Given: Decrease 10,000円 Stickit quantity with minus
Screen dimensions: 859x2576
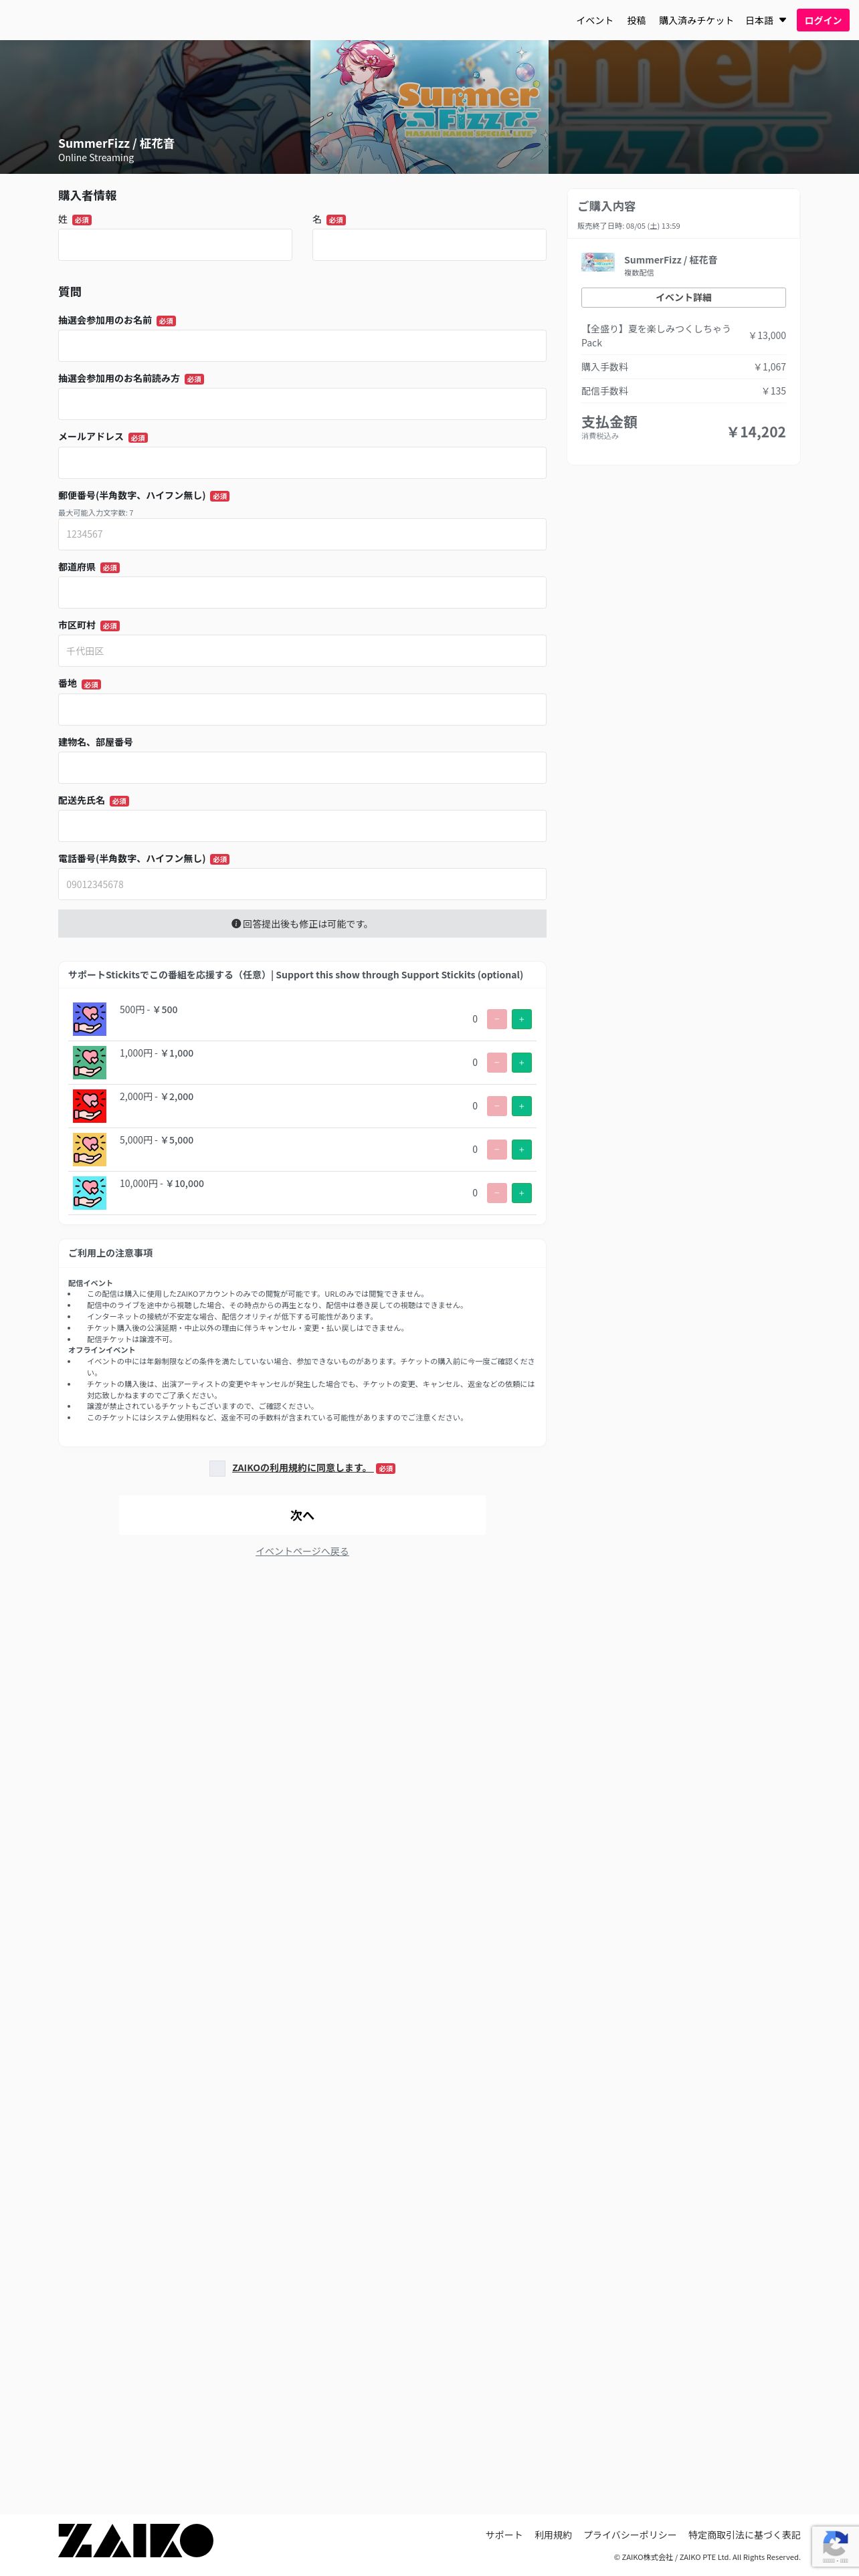Looking at the screenshot, I should coord(496,1193).
